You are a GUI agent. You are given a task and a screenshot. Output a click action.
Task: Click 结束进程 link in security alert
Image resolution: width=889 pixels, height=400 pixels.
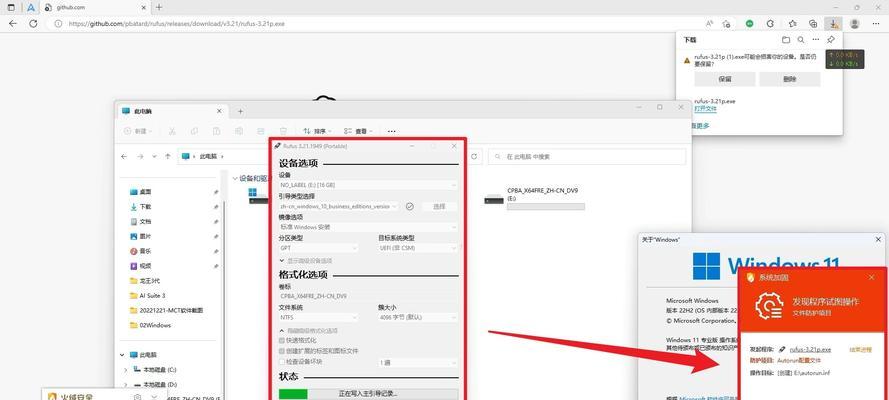point(860,349)
